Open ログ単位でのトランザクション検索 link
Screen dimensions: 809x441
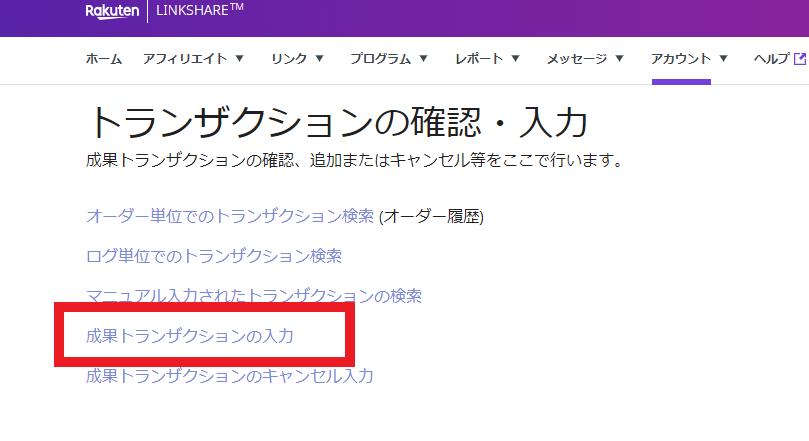[x=214, y=256]
